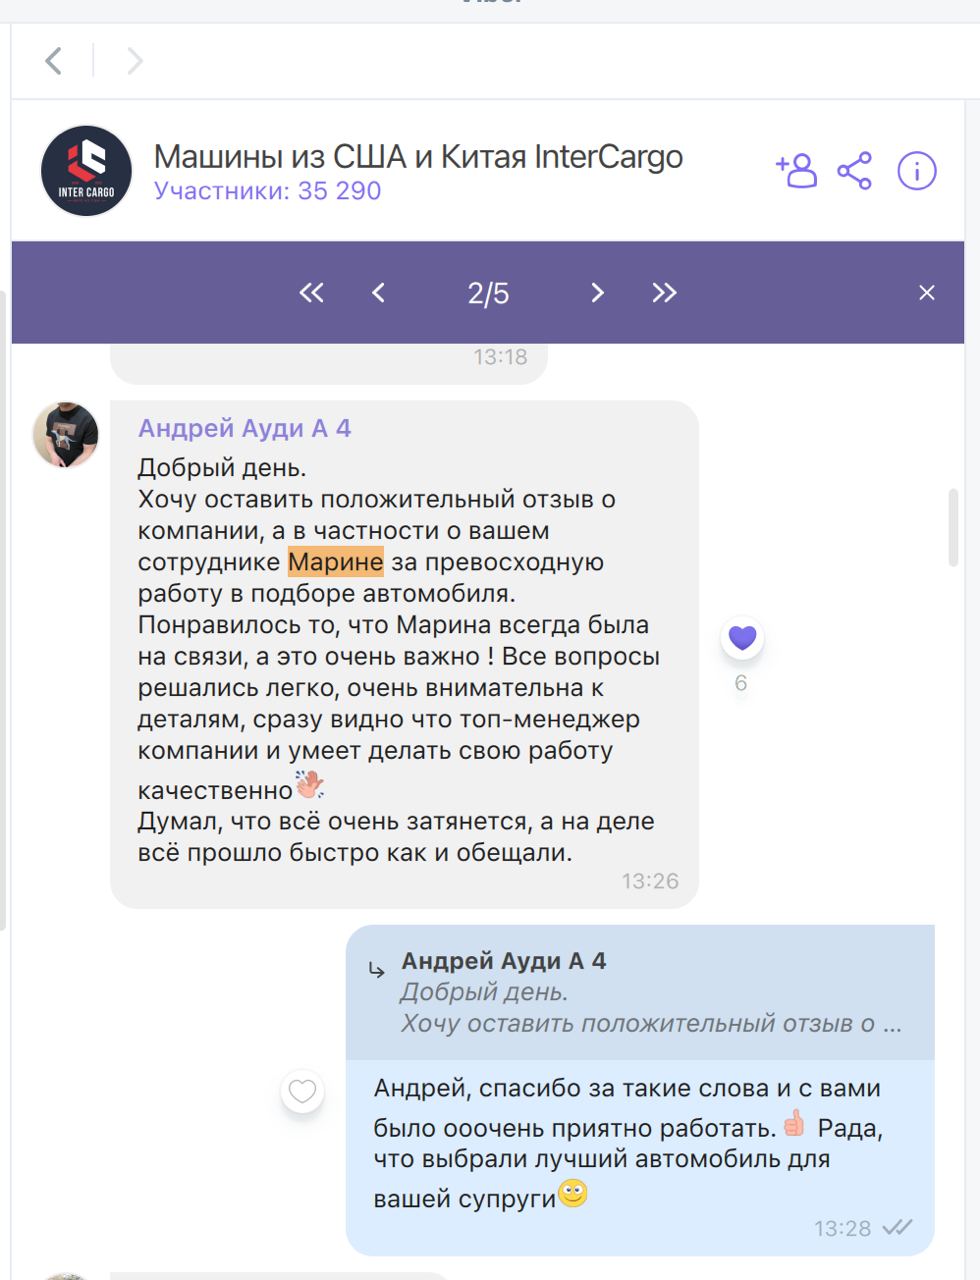Image resolution: width=980 pixels, height=1280 pixels.
Task: Open the chat info icon
Action: (x=917, y=171)
